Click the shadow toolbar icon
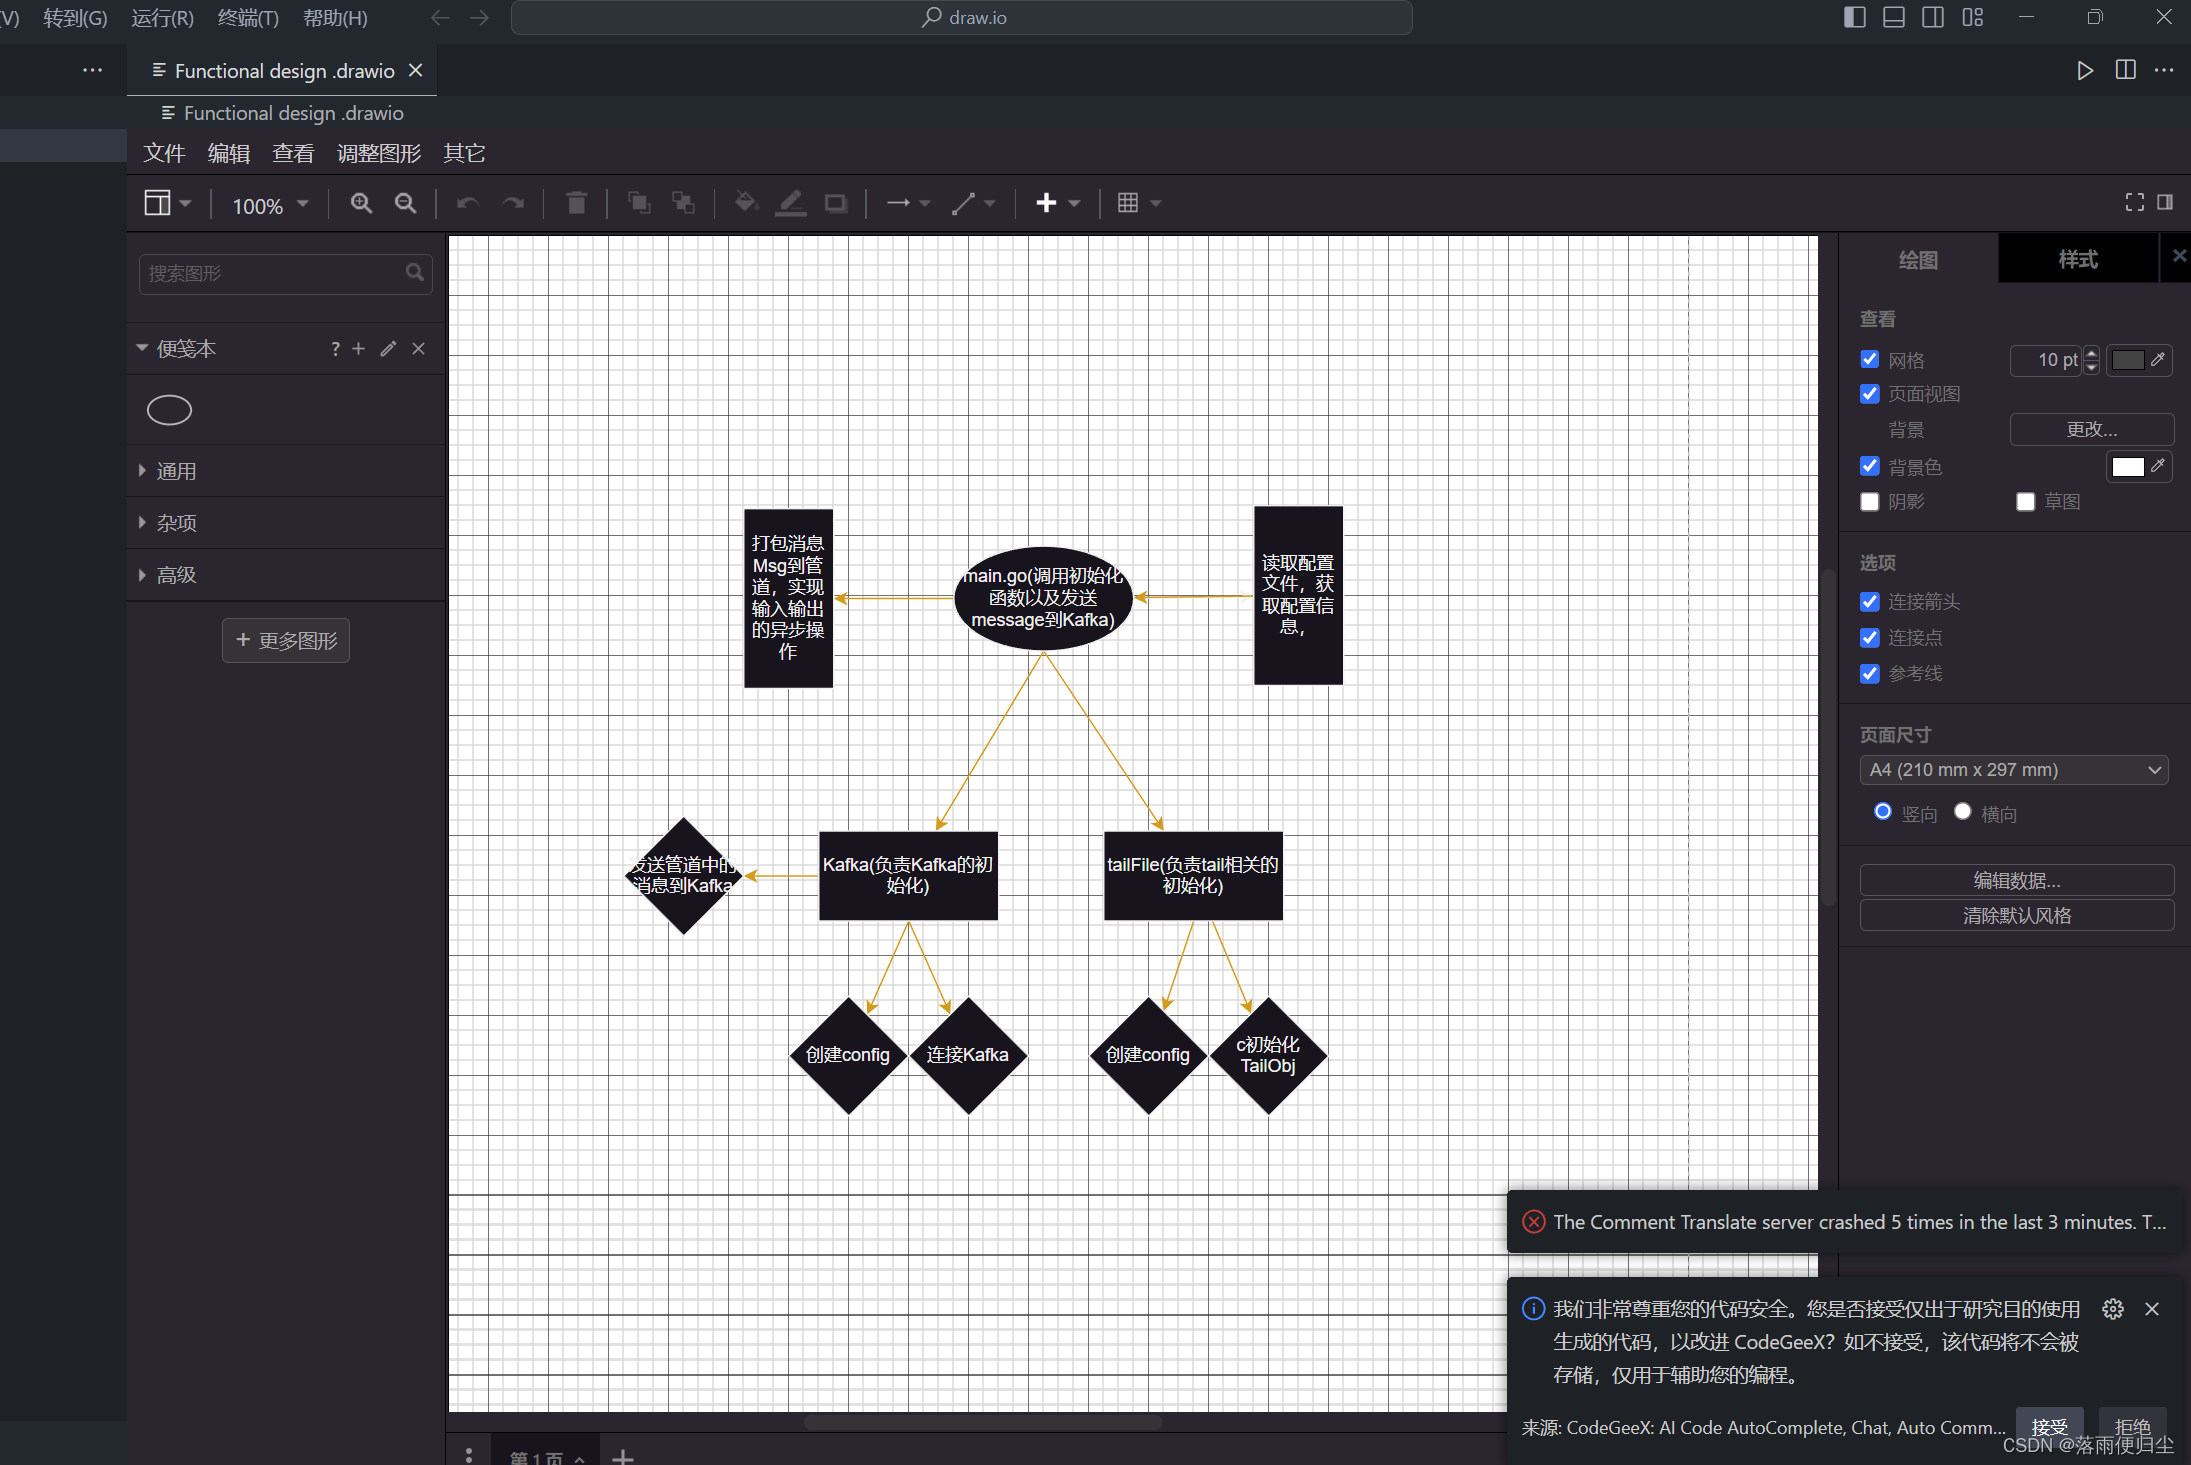Image resolution: width=2191 pixels, height=1465 pixels. point(836,204)
